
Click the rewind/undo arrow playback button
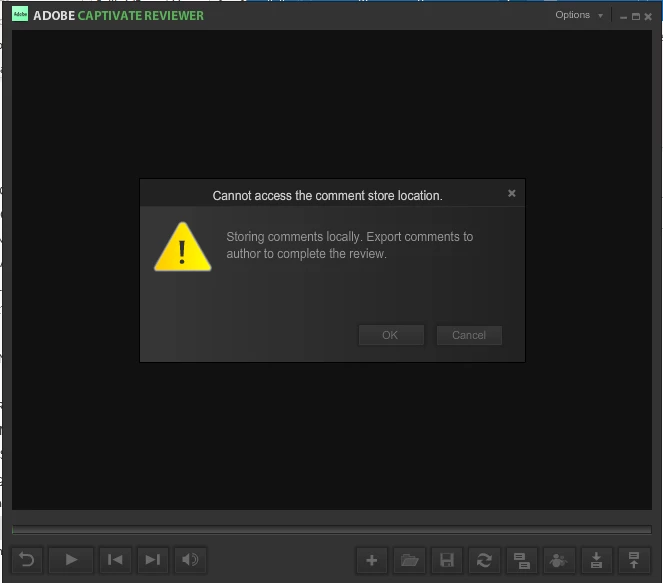(27, 560)
